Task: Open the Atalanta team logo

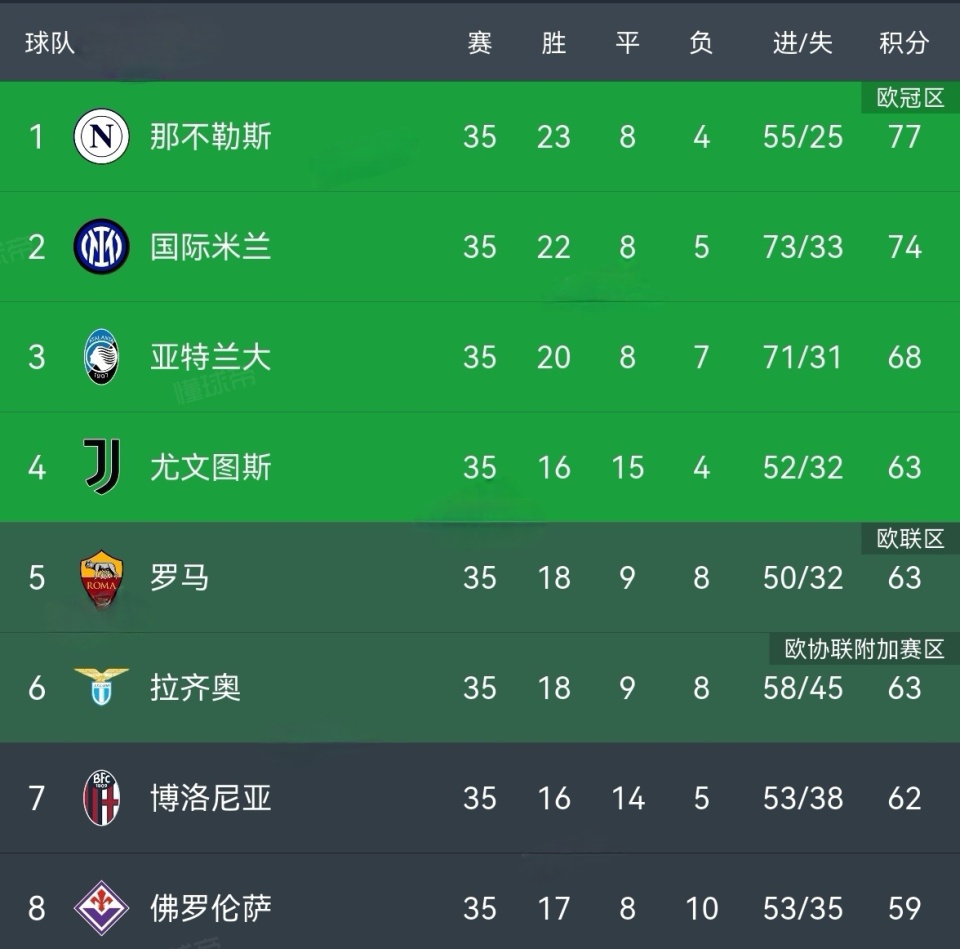Action: coord(101,357)
